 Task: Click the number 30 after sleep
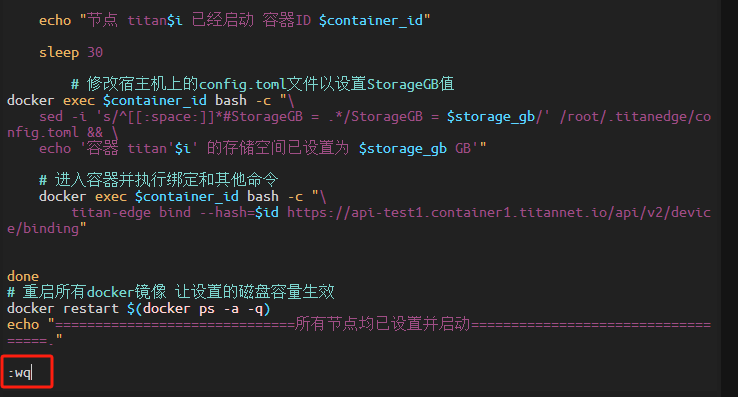(95, 52)
